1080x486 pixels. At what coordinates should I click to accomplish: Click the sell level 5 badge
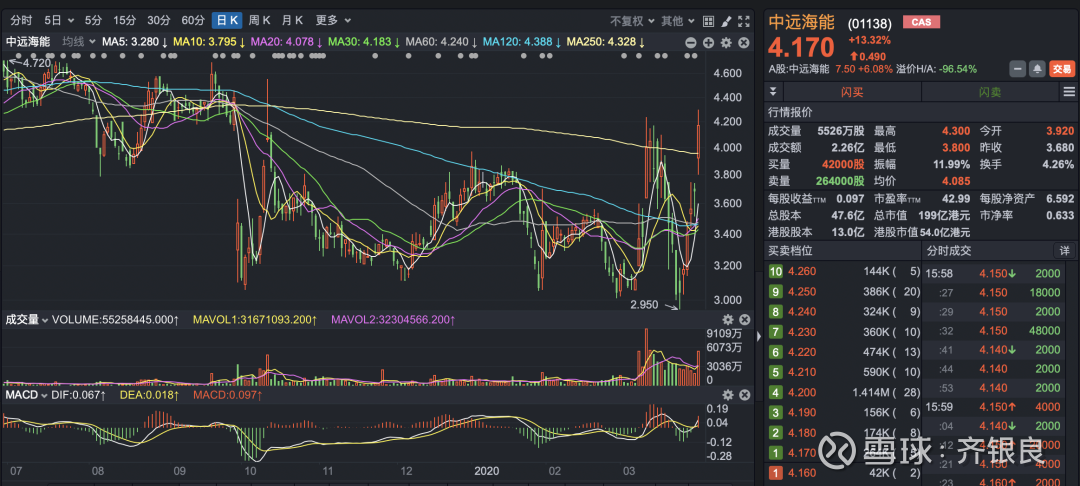pos(776,372)
